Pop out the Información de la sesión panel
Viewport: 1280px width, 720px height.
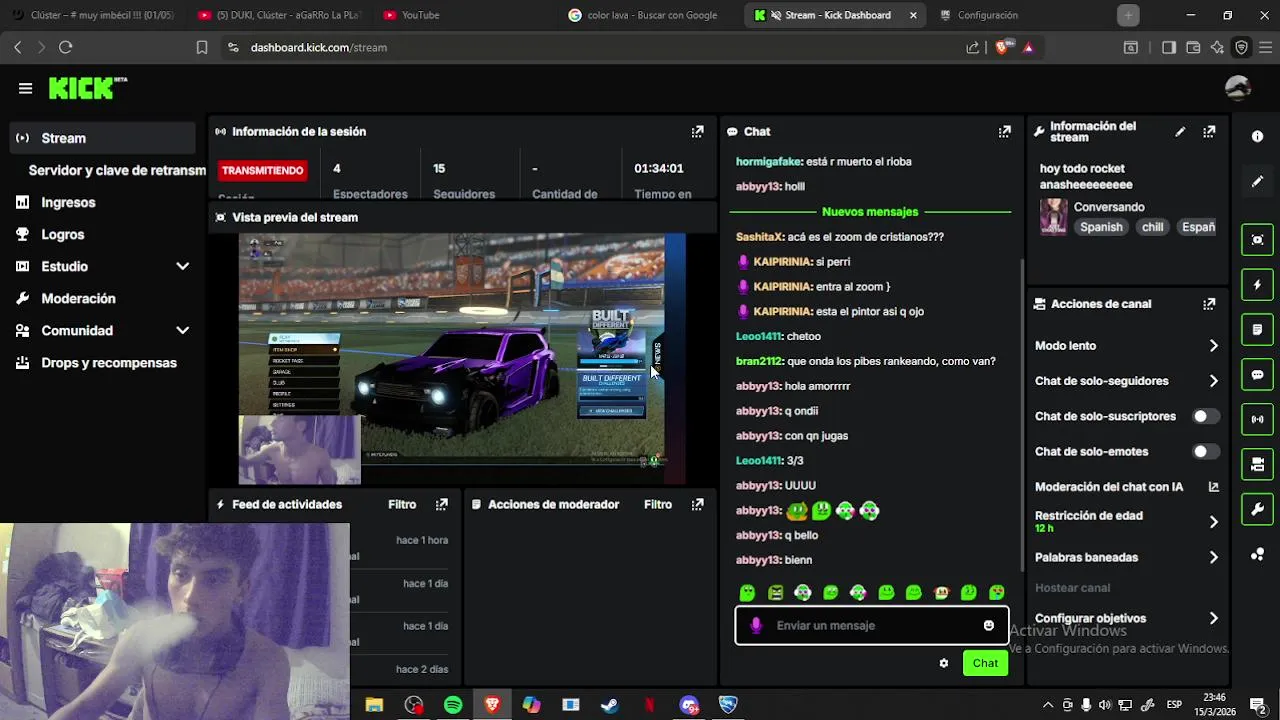(x=697, y=131)
